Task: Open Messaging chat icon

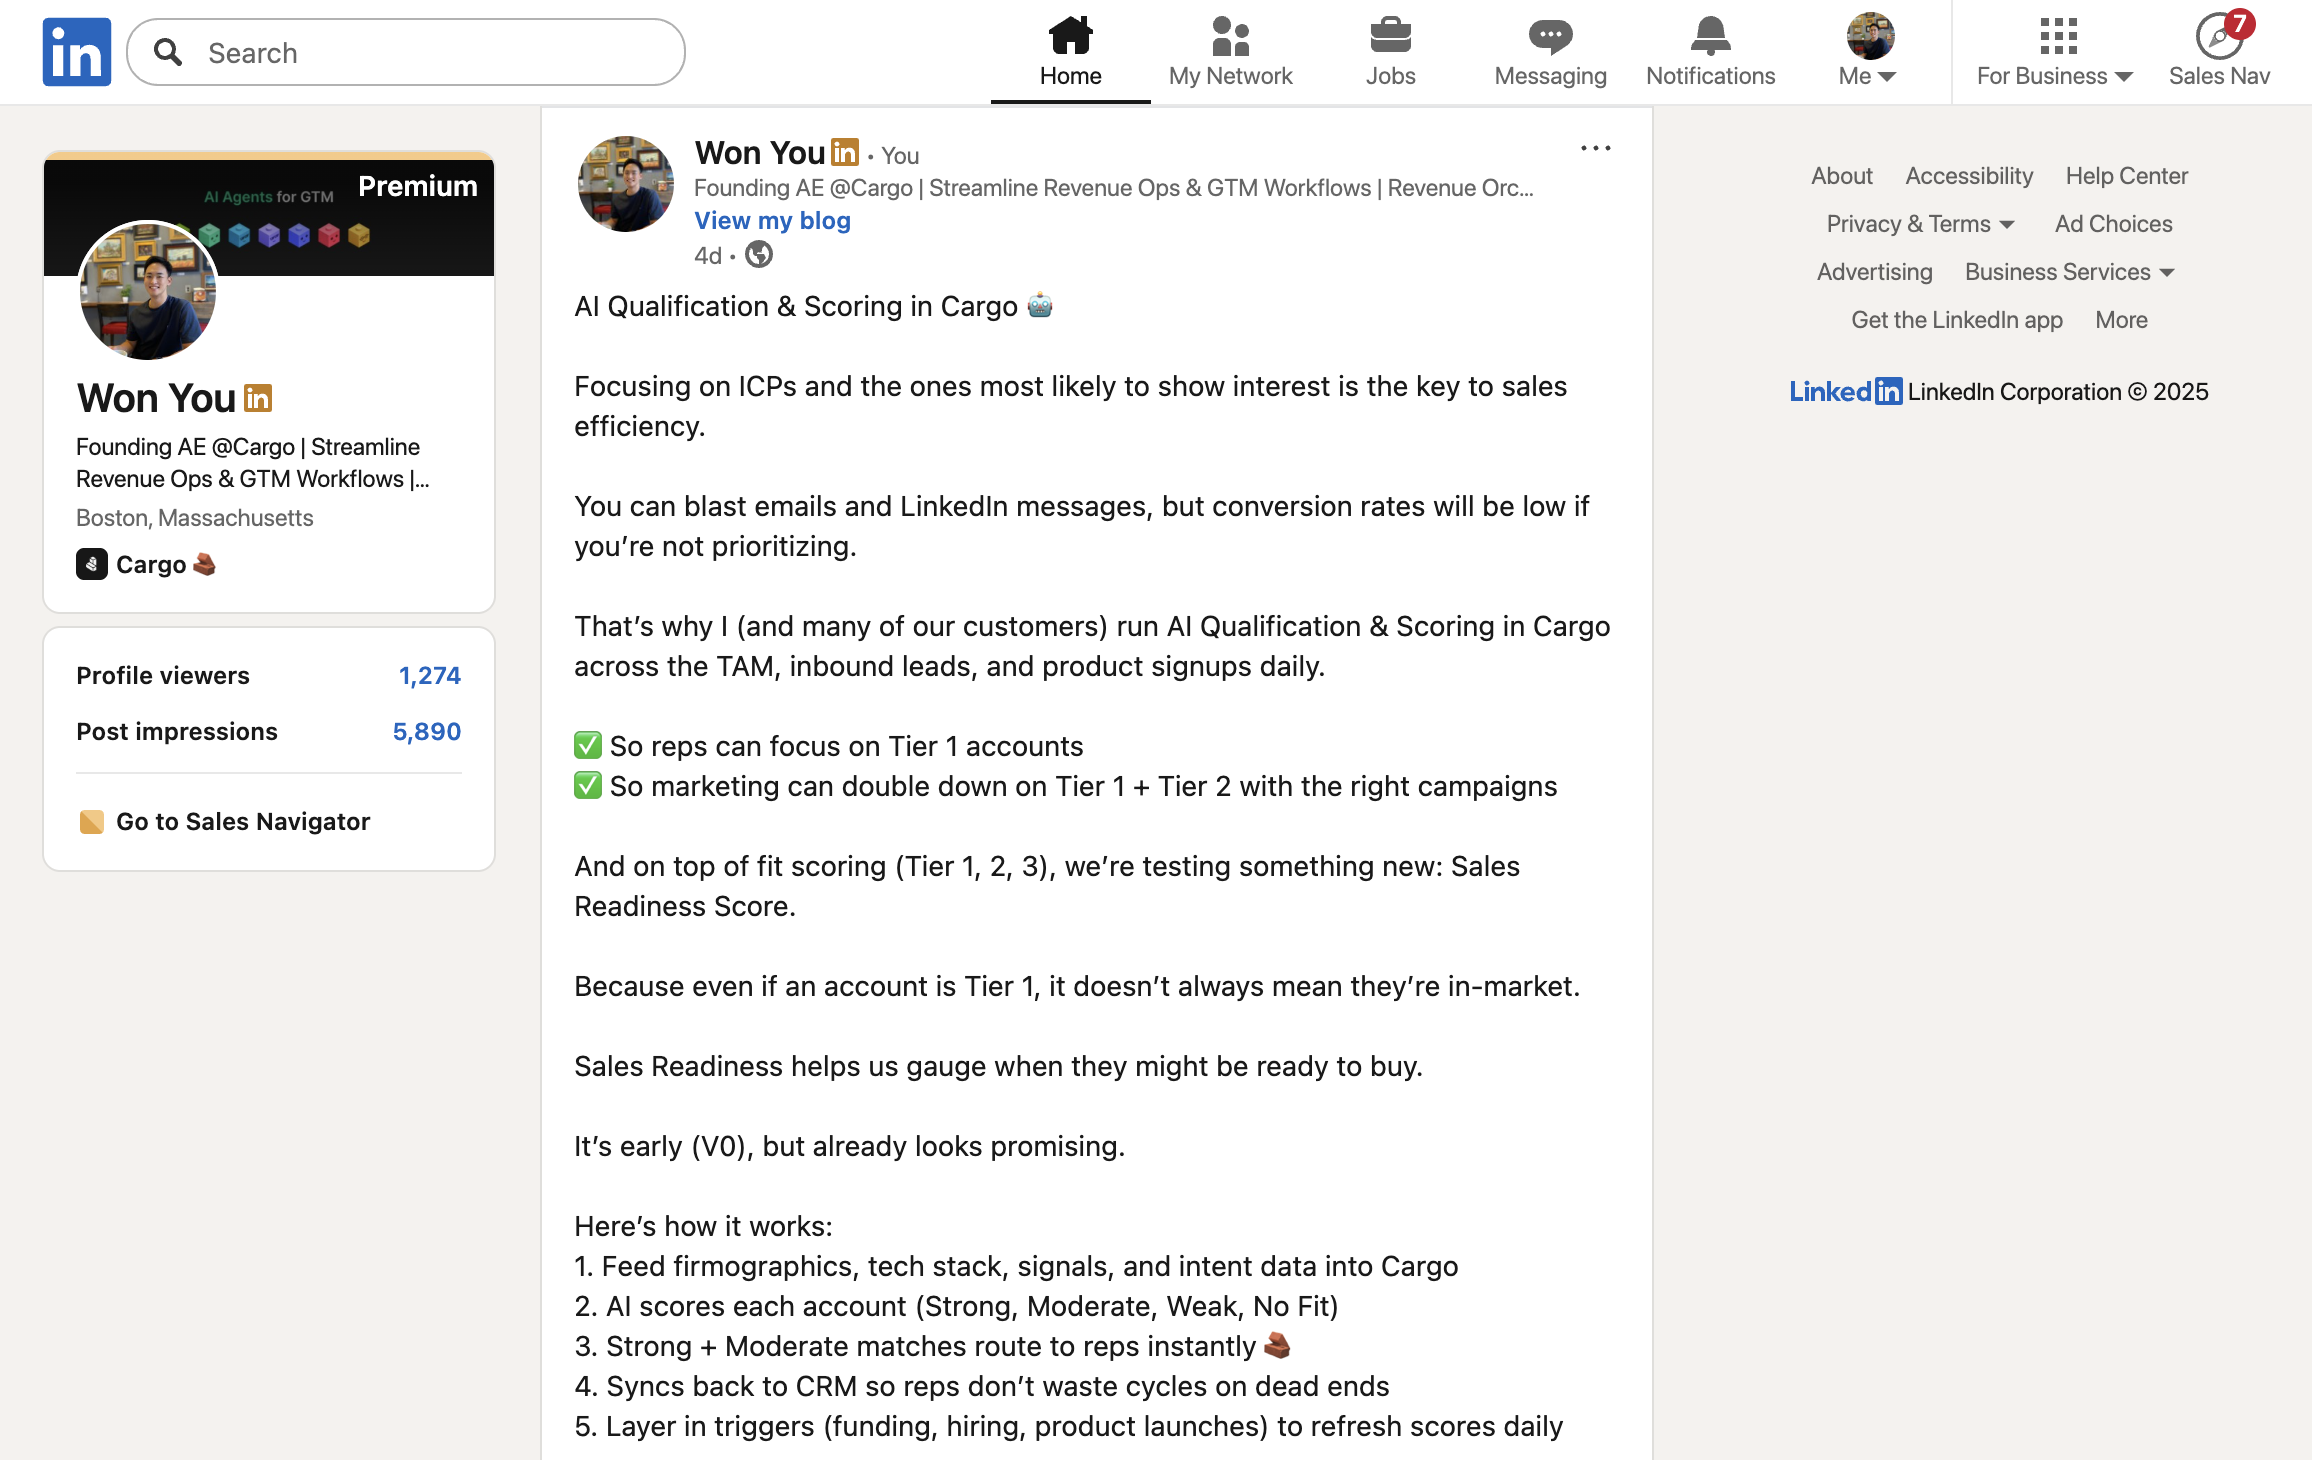Action: coord(1550,38)
